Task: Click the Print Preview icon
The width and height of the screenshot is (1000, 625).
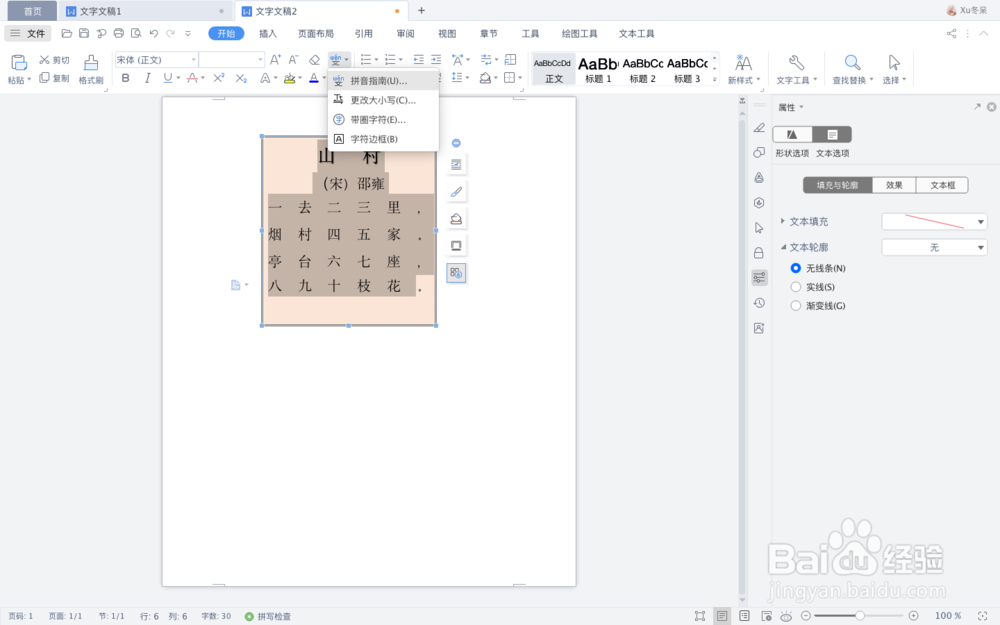Action: (x=136, y=33)
